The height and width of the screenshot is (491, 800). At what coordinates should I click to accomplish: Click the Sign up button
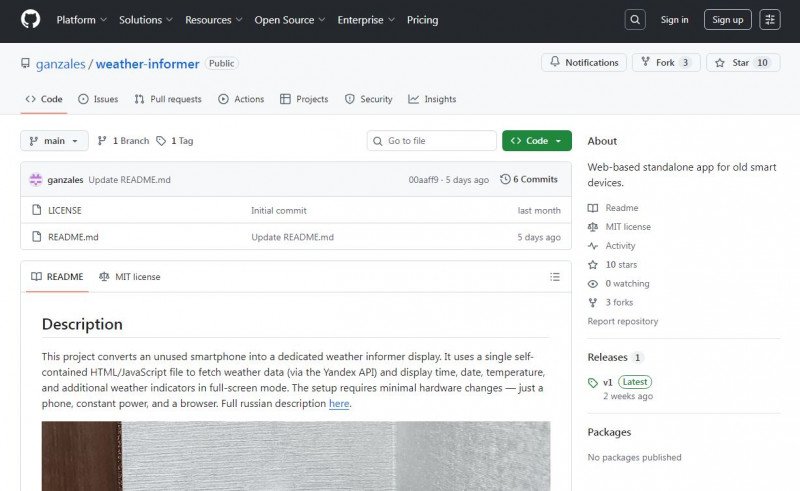pyautogui.click(x=727, y=20)
